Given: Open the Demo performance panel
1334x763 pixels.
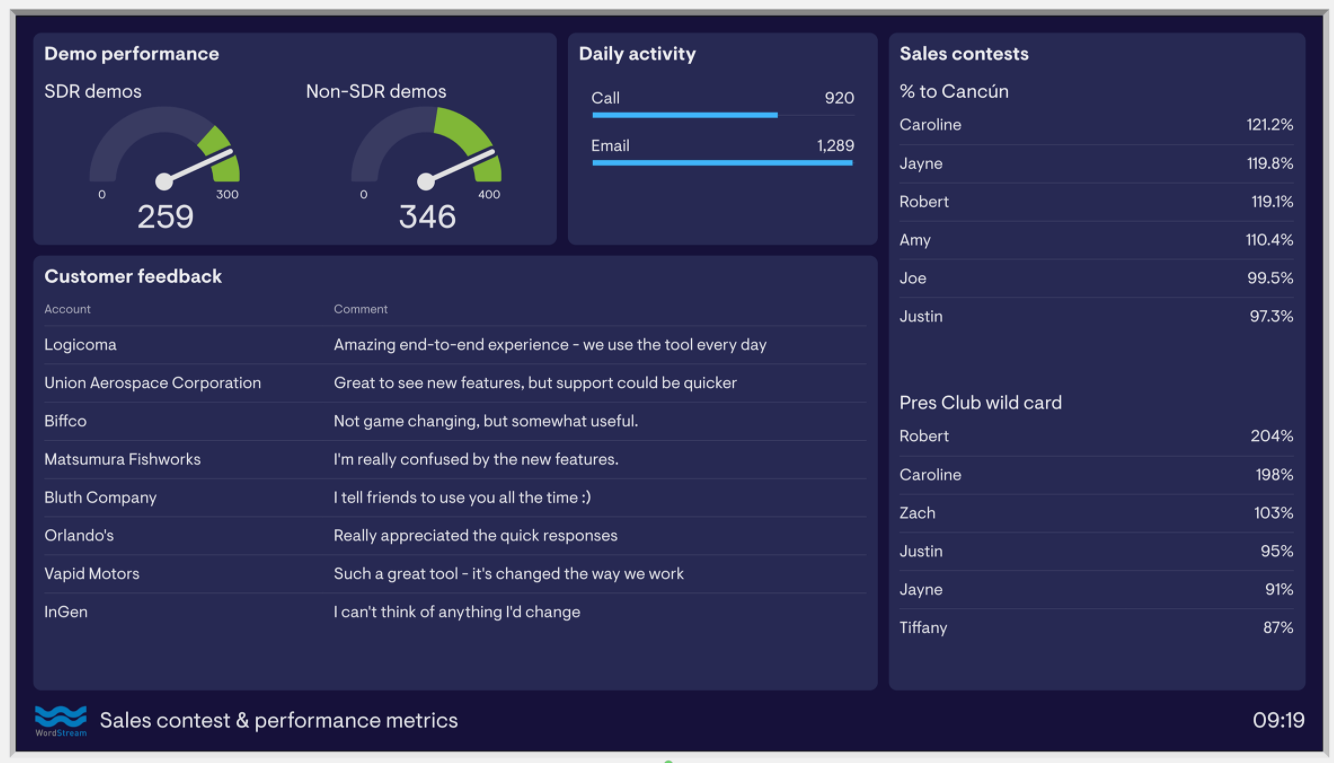Looking at the screenshot, I should pos(131,54).
